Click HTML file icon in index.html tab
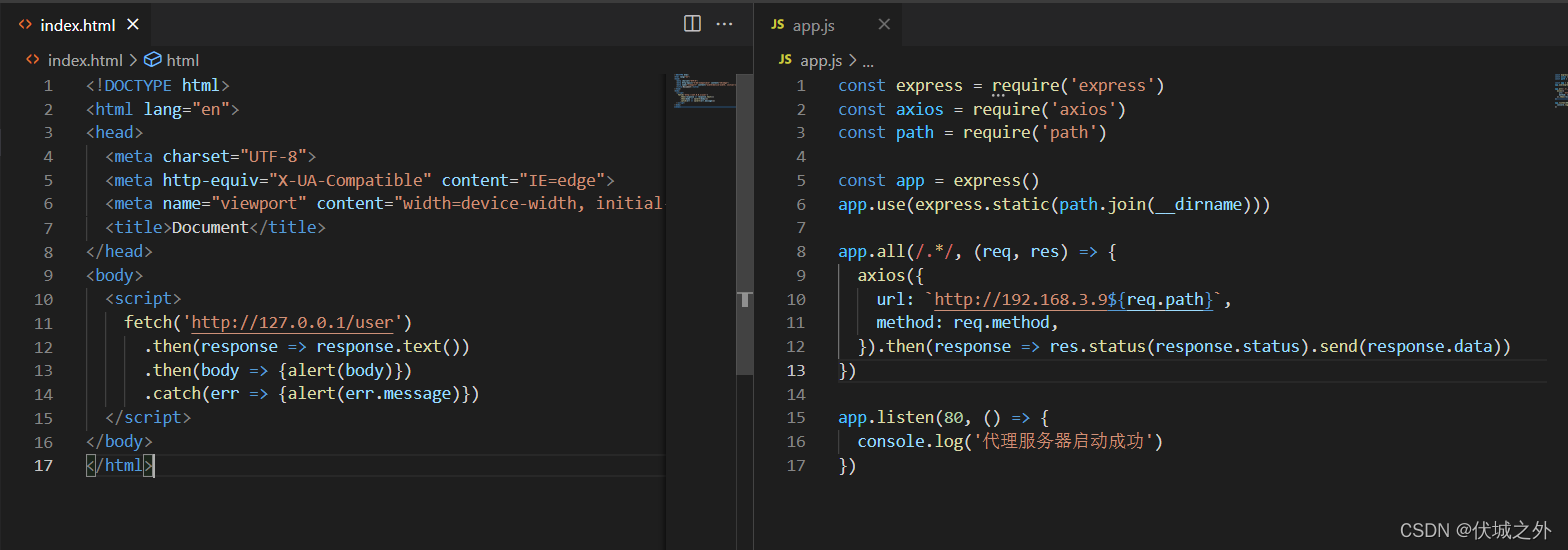The height and width of the screenshot is (550, 1568). click(25, 25)
